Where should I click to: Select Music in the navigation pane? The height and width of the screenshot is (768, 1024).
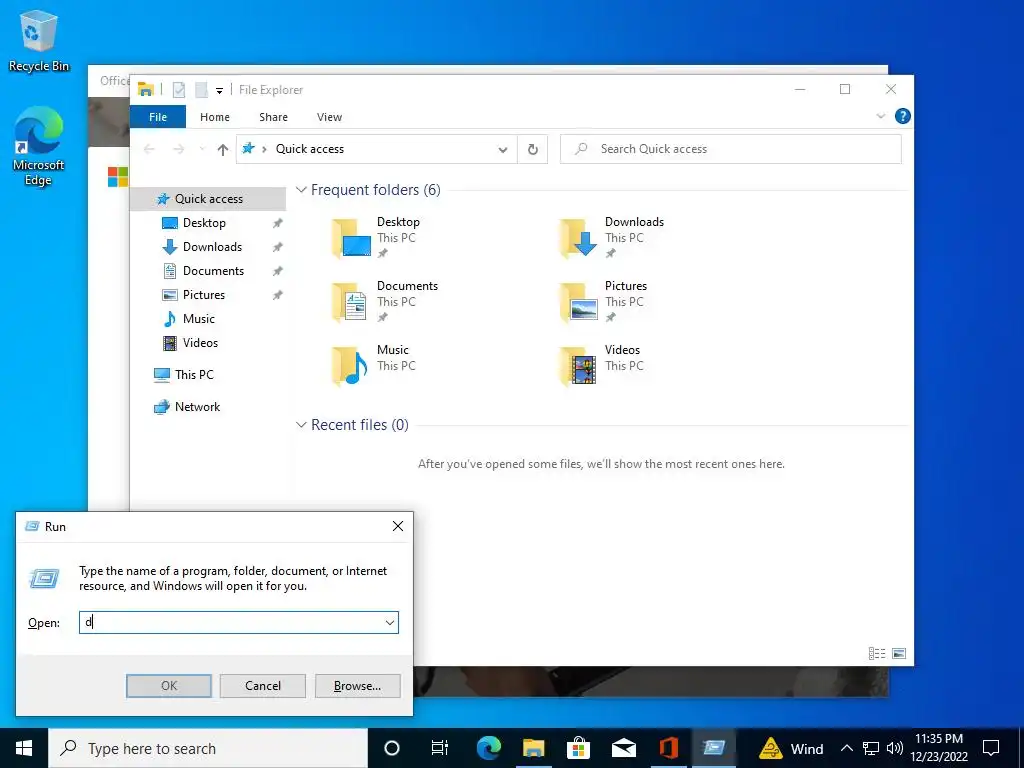click(x=199, y=319)
